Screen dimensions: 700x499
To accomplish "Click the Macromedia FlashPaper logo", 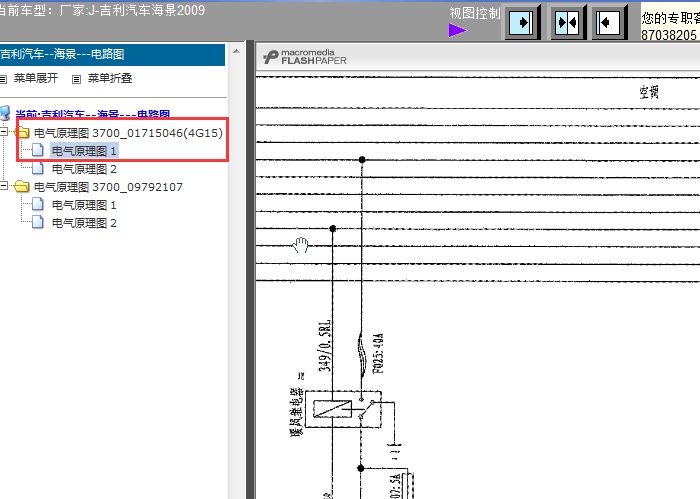I will 305,57.
